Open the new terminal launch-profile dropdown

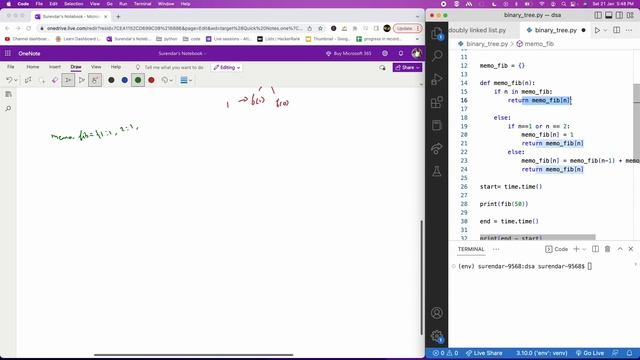point(584,249)
